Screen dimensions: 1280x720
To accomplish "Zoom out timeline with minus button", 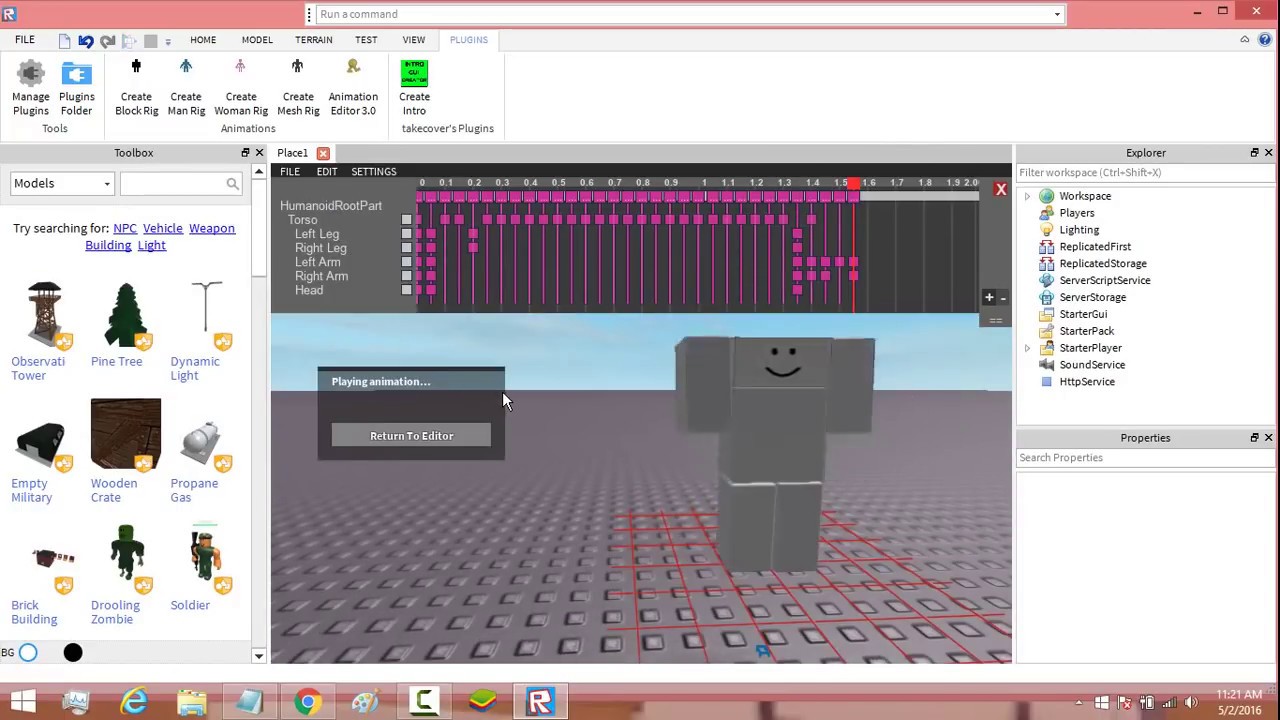I will 1003,298.
